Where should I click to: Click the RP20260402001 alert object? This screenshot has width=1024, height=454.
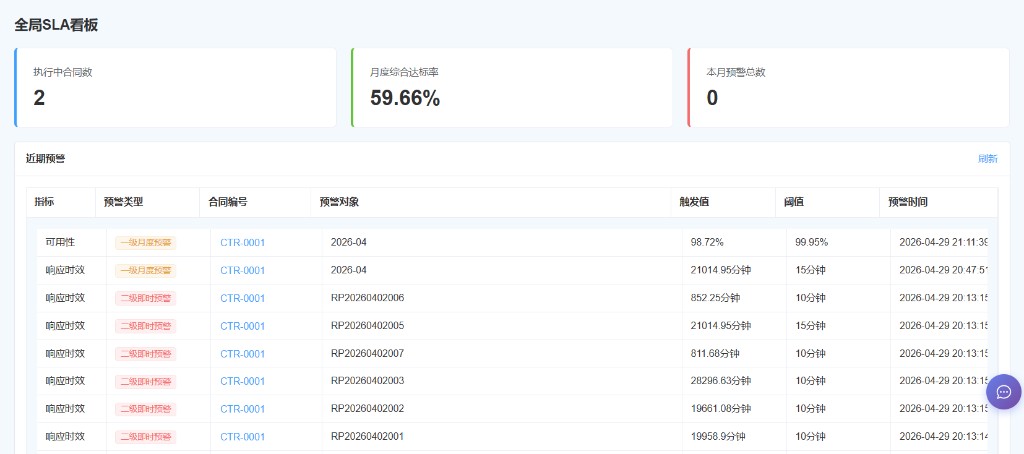[x=368, y=436]
